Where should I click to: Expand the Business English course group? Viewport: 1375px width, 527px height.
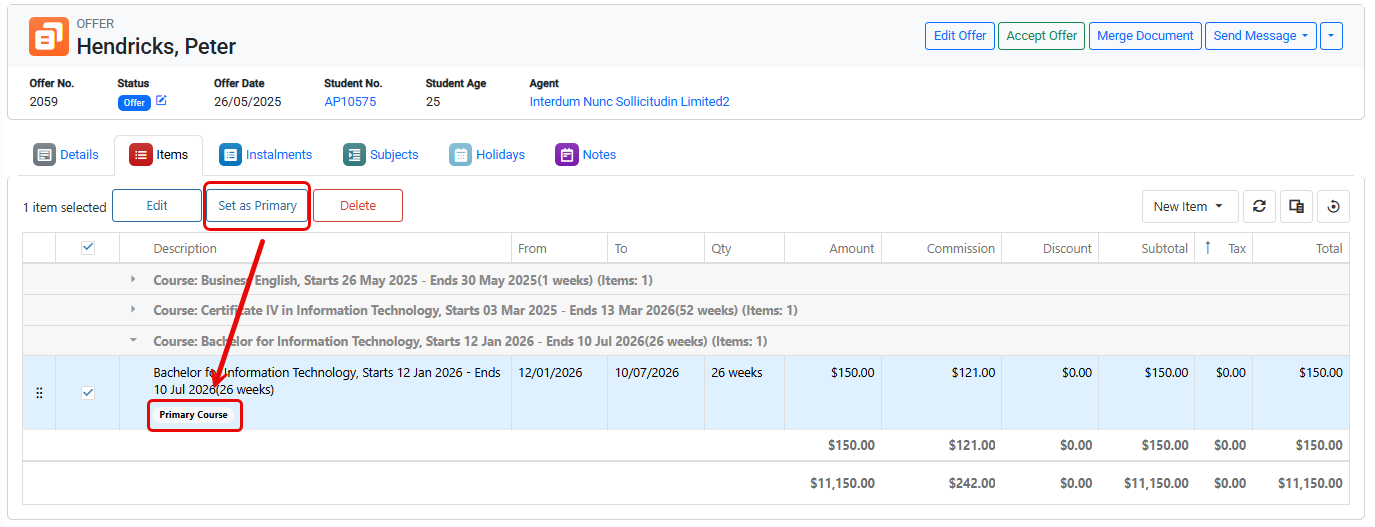pyautogui.click(x=133, y=280)
